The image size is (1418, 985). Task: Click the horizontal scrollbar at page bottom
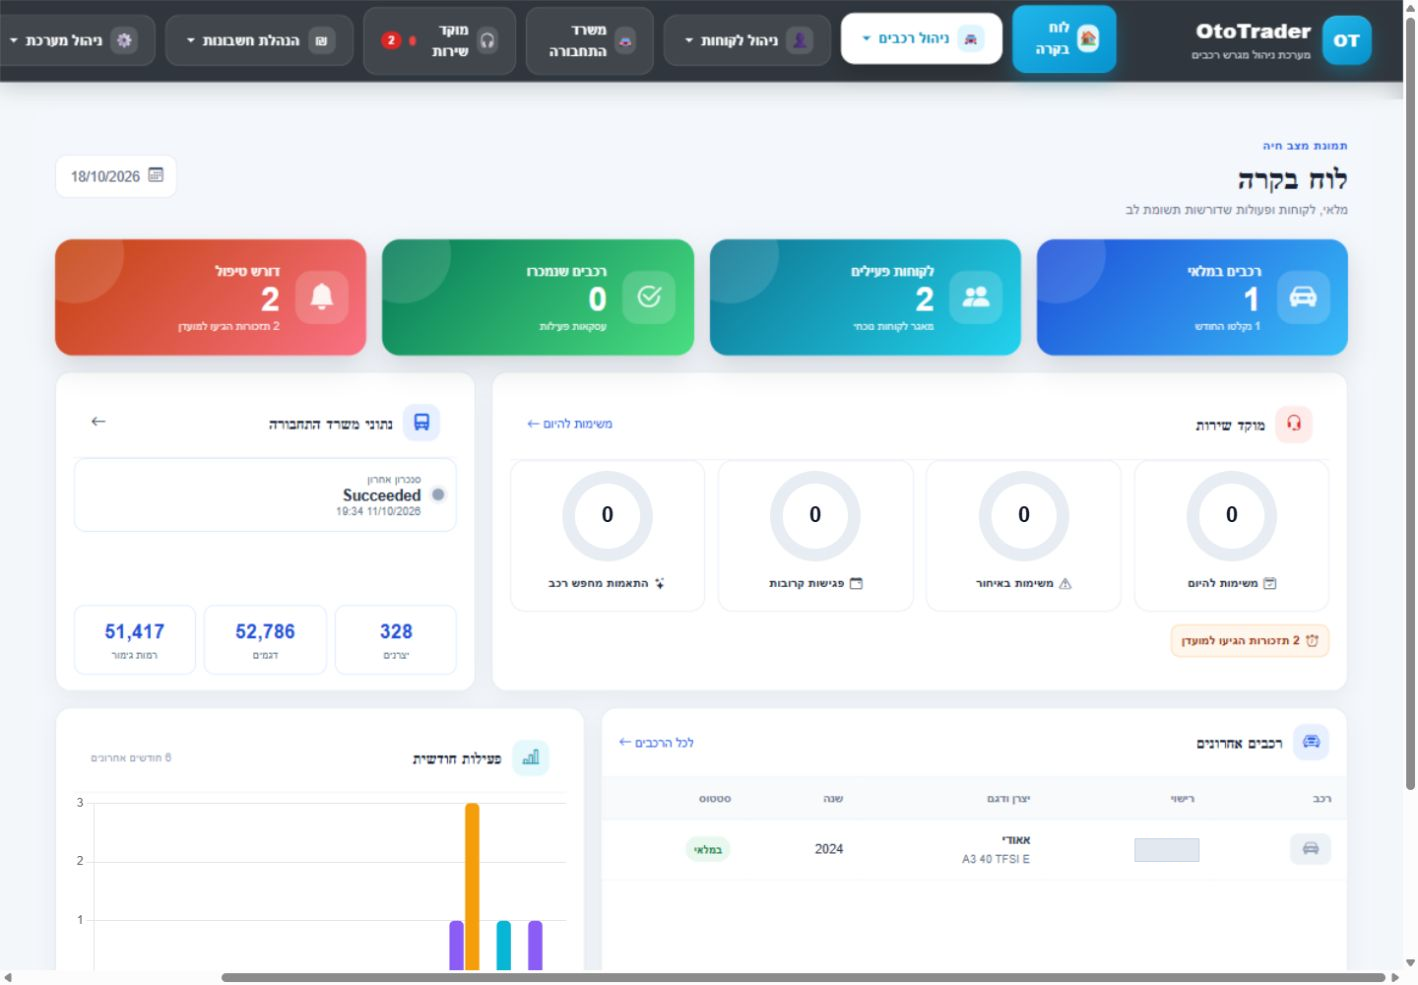tap(803, 977)
